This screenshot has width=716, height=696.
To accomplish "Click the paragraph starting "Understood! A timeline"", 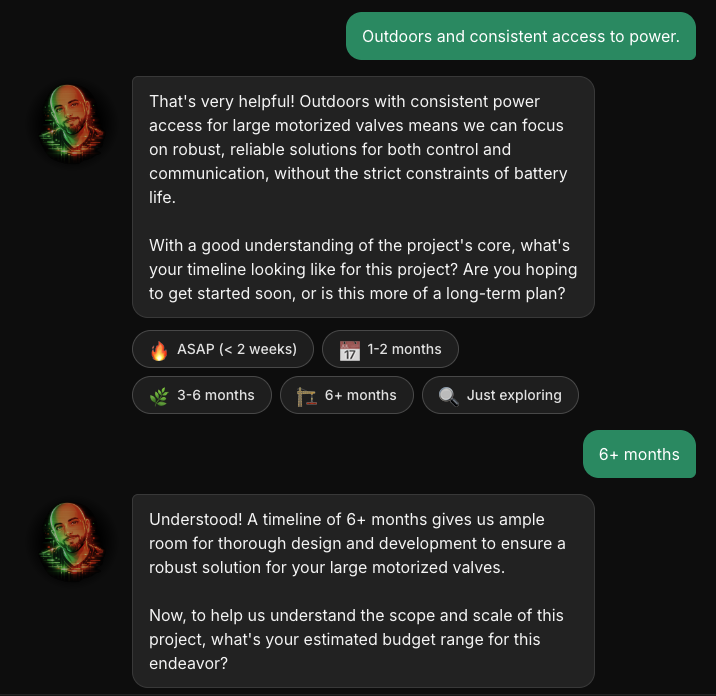I will coord(357,543).
